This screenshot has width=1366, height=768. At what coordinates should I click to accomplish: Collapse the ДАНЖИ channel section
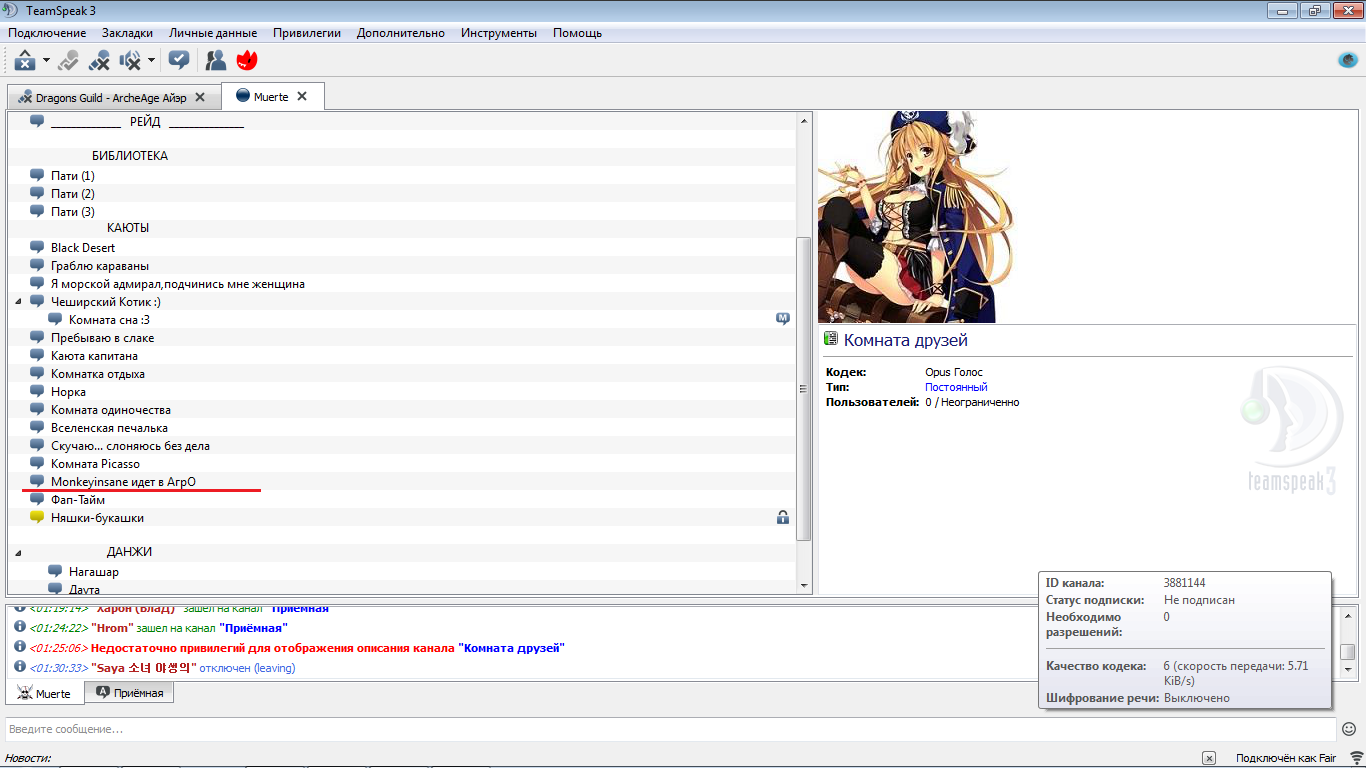coord(19,553)
